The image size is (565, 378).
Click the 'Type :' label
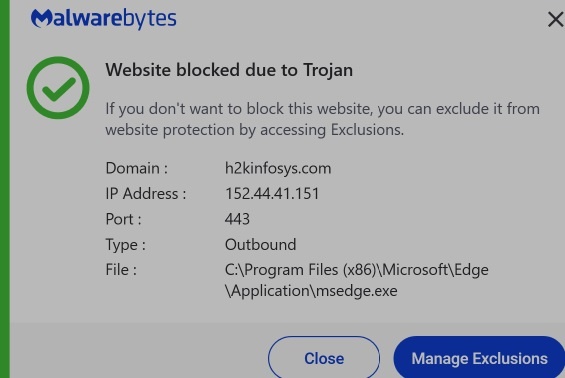(x=125, y=245)
